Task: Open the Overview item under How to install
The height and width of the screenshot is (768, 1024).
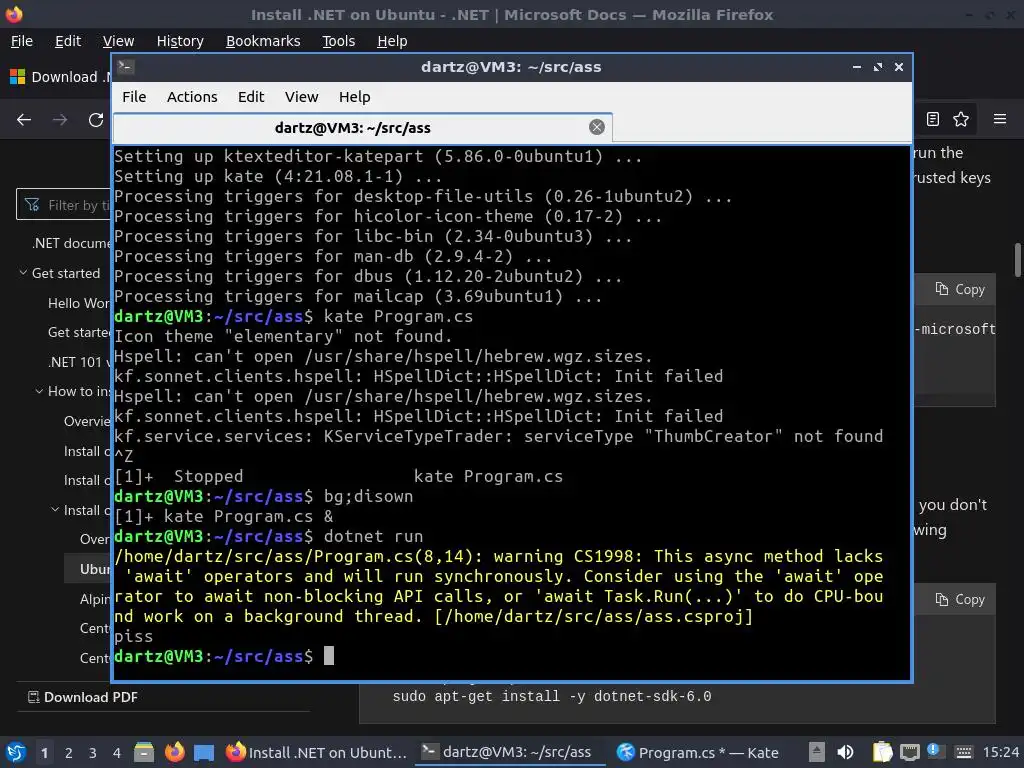Action: [x=88, y=421]
